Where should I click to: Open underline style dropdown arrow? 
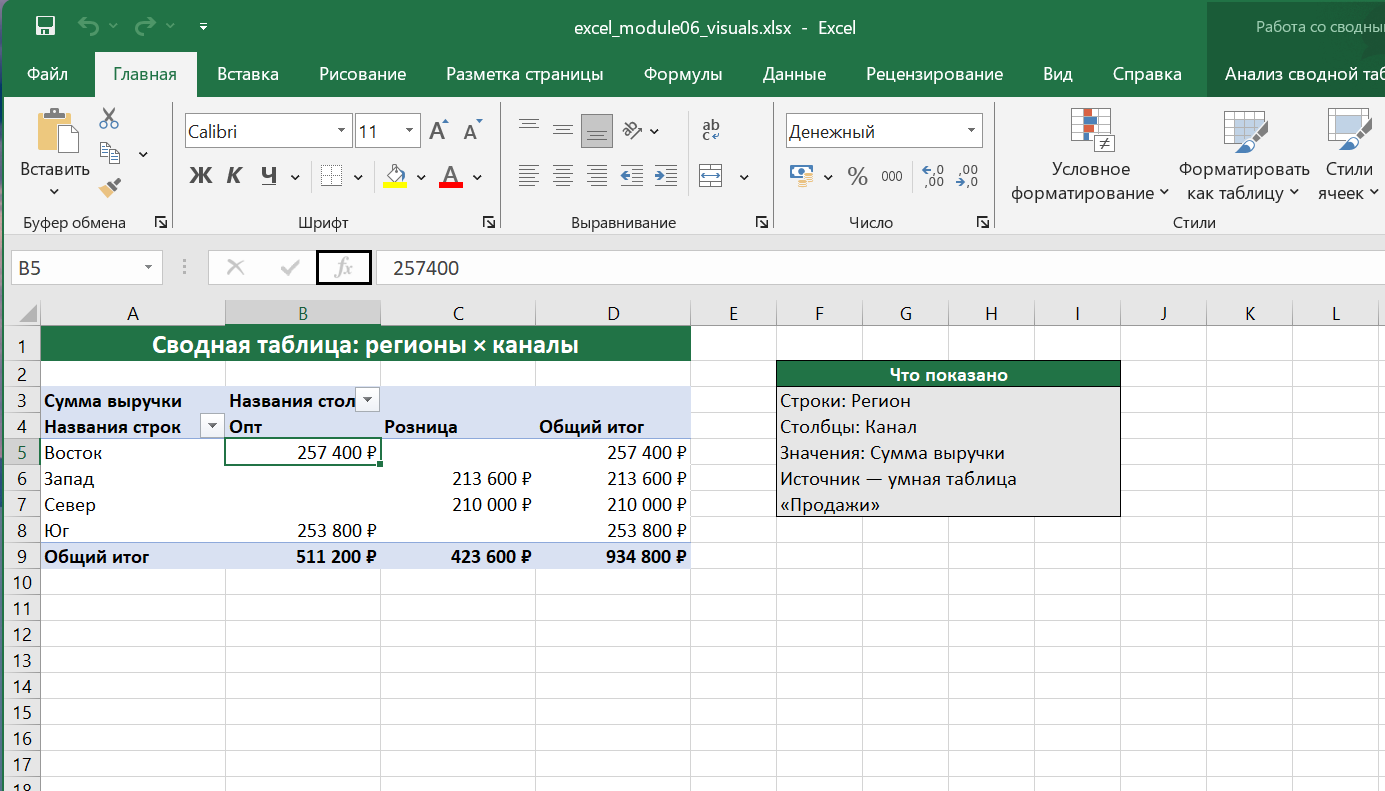(295, 177)
